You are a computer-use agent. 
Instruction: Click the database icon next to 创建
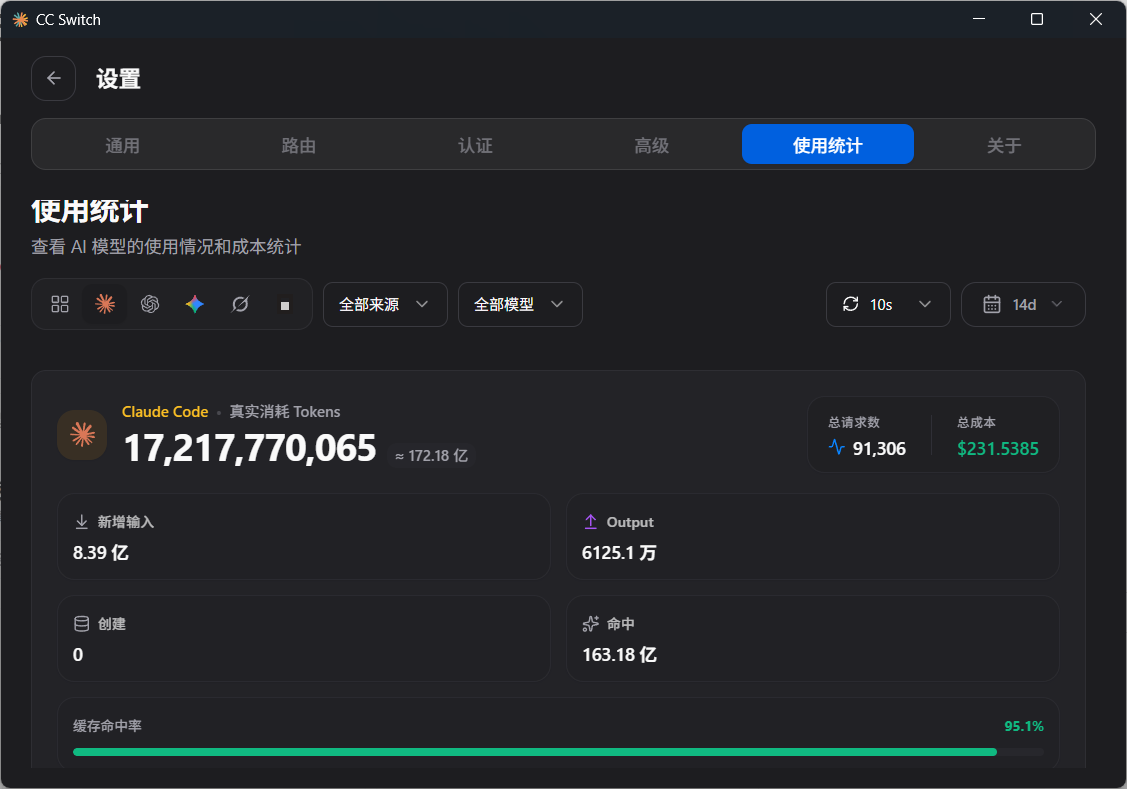point(81,624)
